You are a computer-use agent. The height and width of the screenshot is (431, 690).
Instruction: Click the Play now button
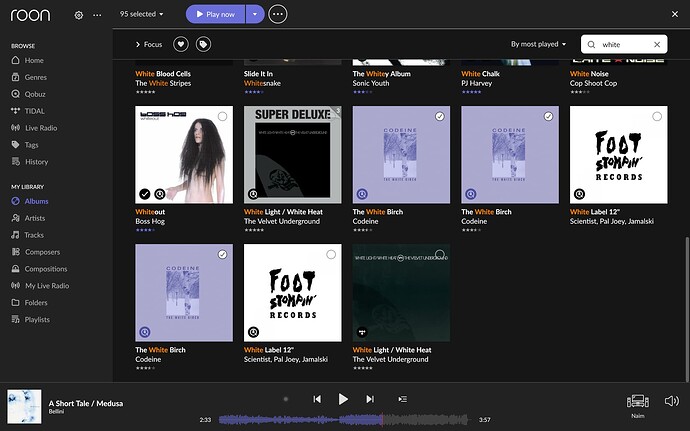coord(216,14)
